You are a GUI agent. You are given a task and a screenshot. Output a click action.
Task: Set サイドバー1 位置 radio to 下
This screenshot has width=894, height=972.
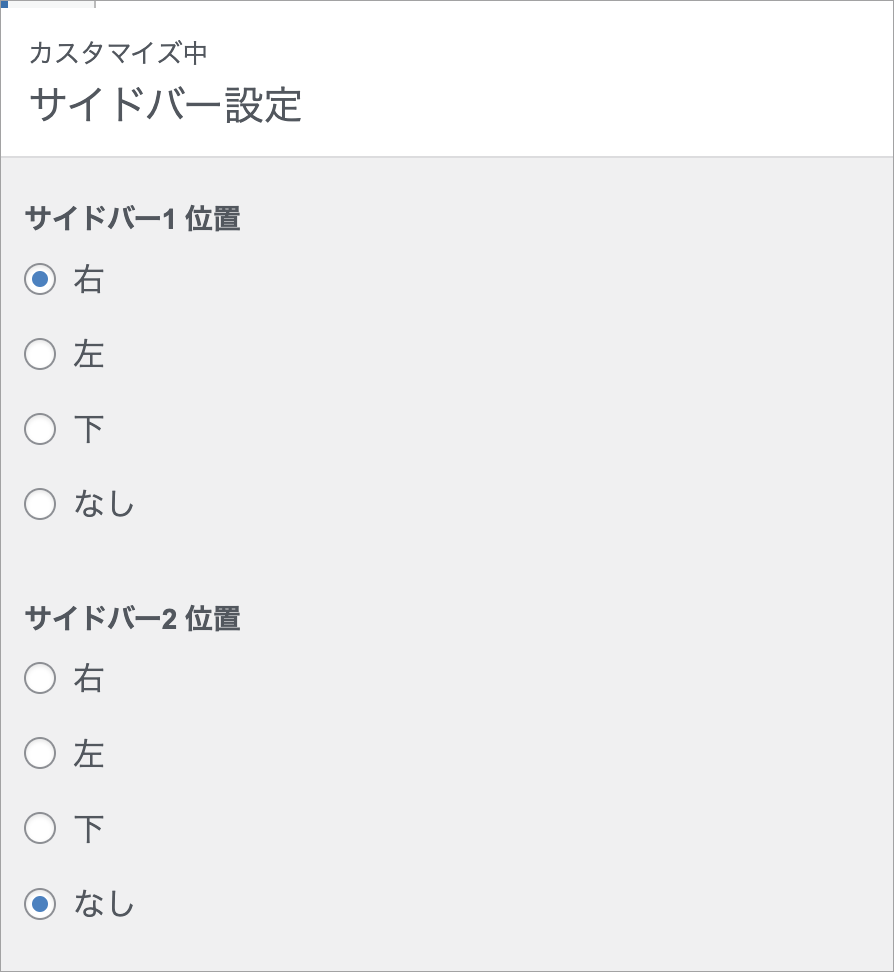point(40,429)
